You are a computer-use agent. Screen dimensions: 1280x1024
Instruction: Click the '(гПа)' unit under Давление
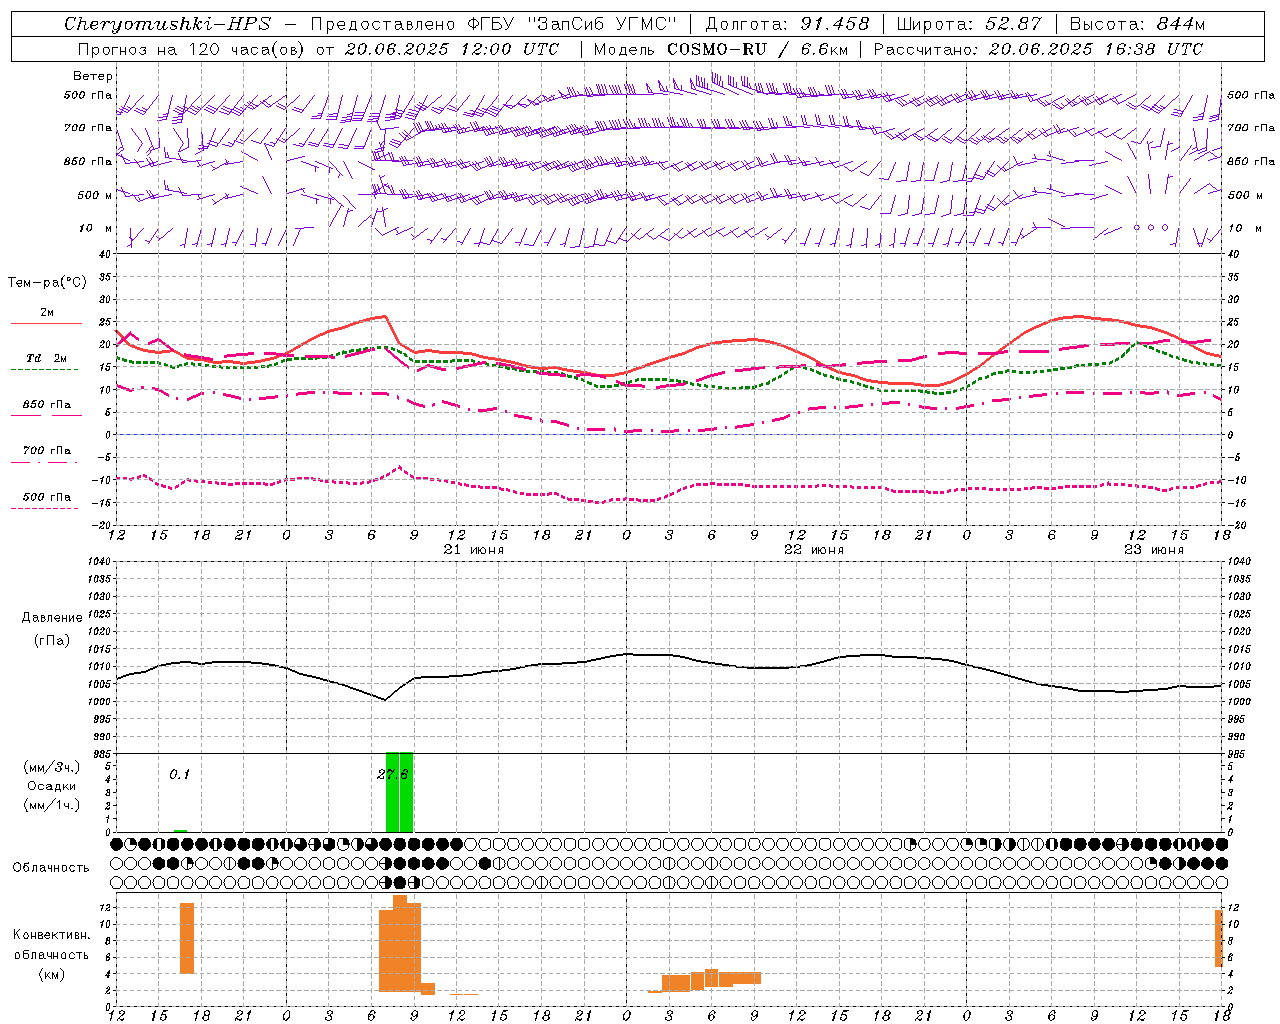pos(52,640)
